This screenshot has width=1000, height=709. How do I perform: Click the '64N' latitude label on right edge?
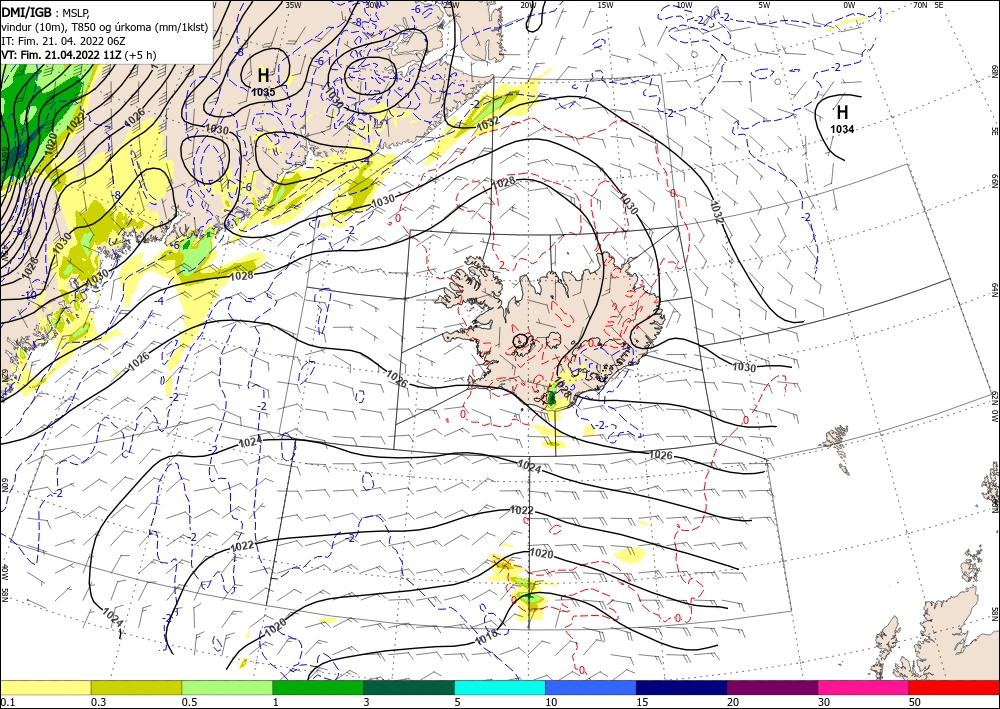click(x=994, y=290)
